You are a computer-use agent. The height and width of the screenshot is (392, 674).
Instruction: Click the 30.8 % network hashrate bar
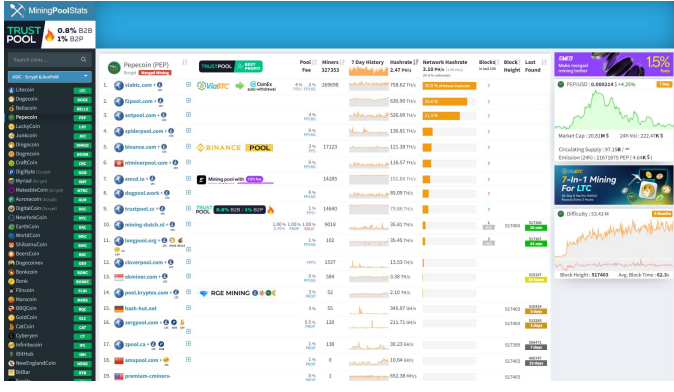point(449,86)
